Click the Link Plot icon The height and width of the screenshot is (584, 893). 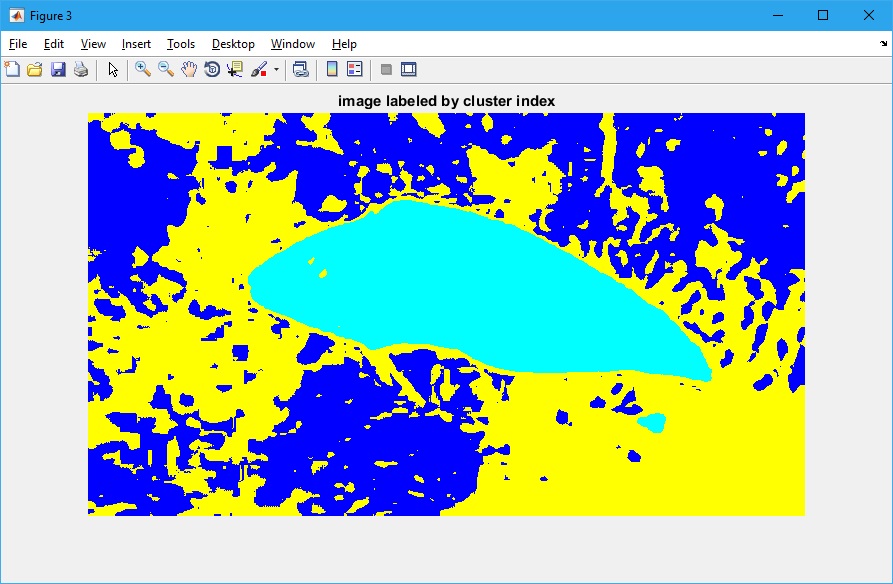[300, 69]
